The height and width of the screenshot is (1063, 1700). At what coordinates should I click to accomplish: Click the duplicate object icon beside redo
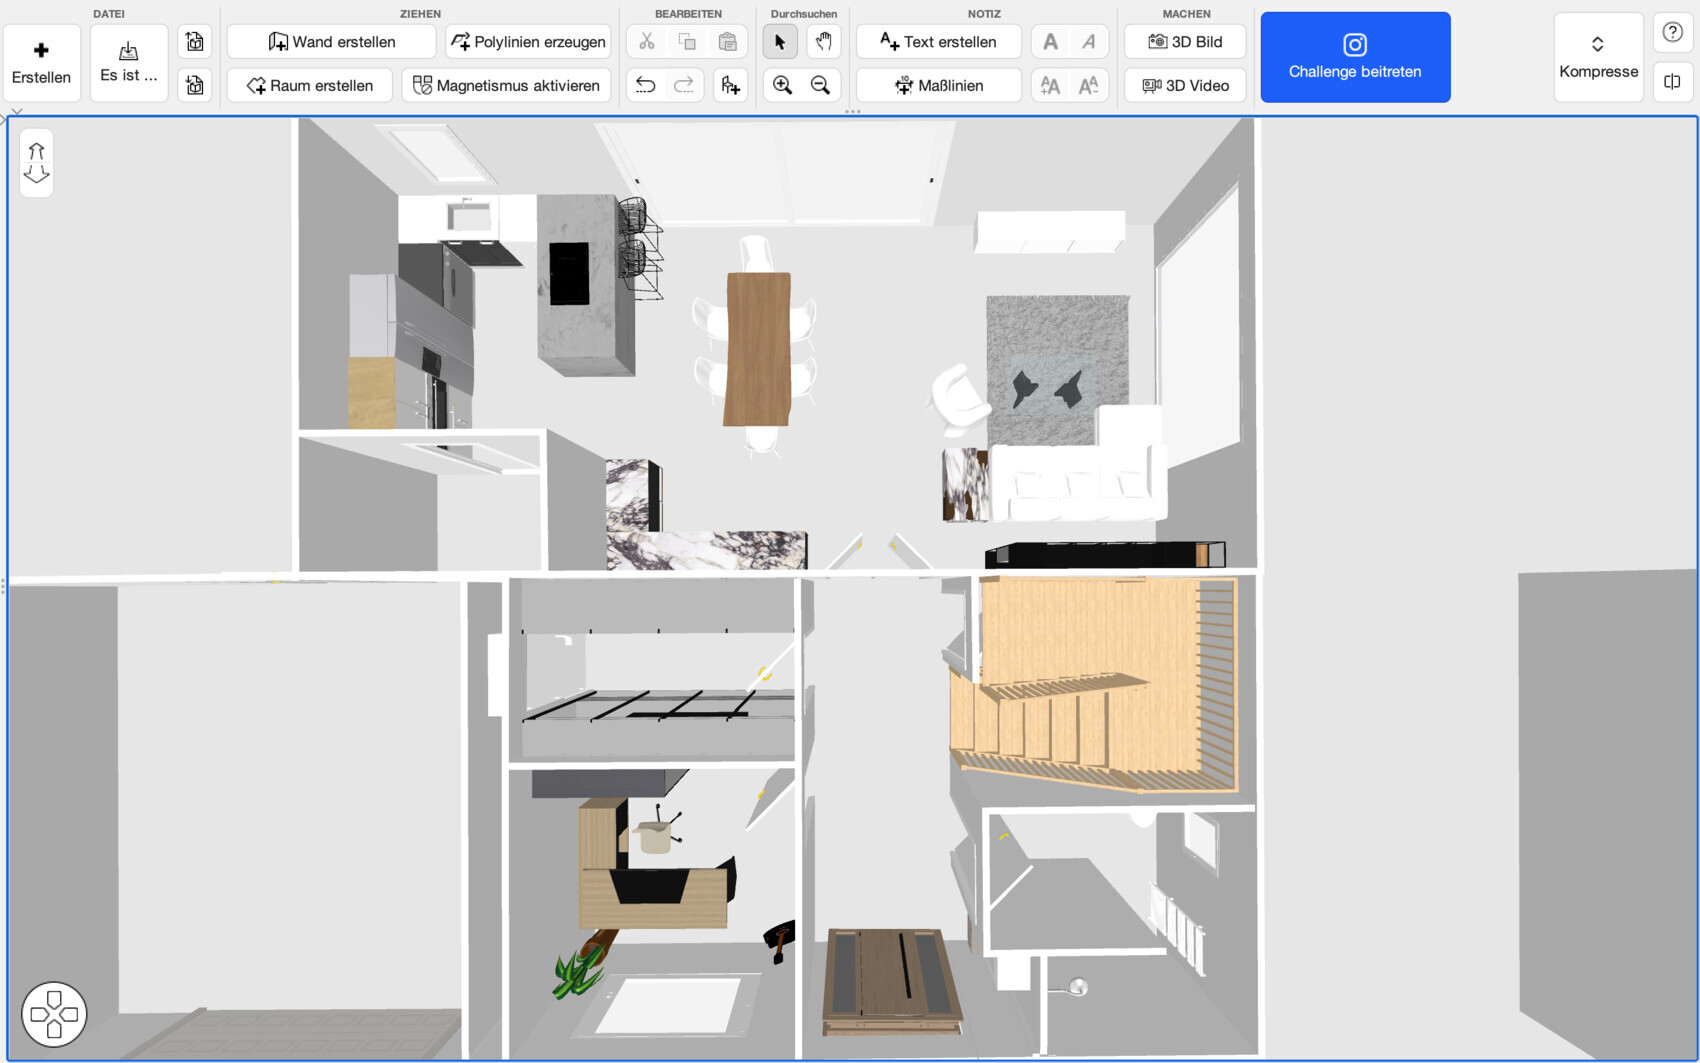click(730, 86)
